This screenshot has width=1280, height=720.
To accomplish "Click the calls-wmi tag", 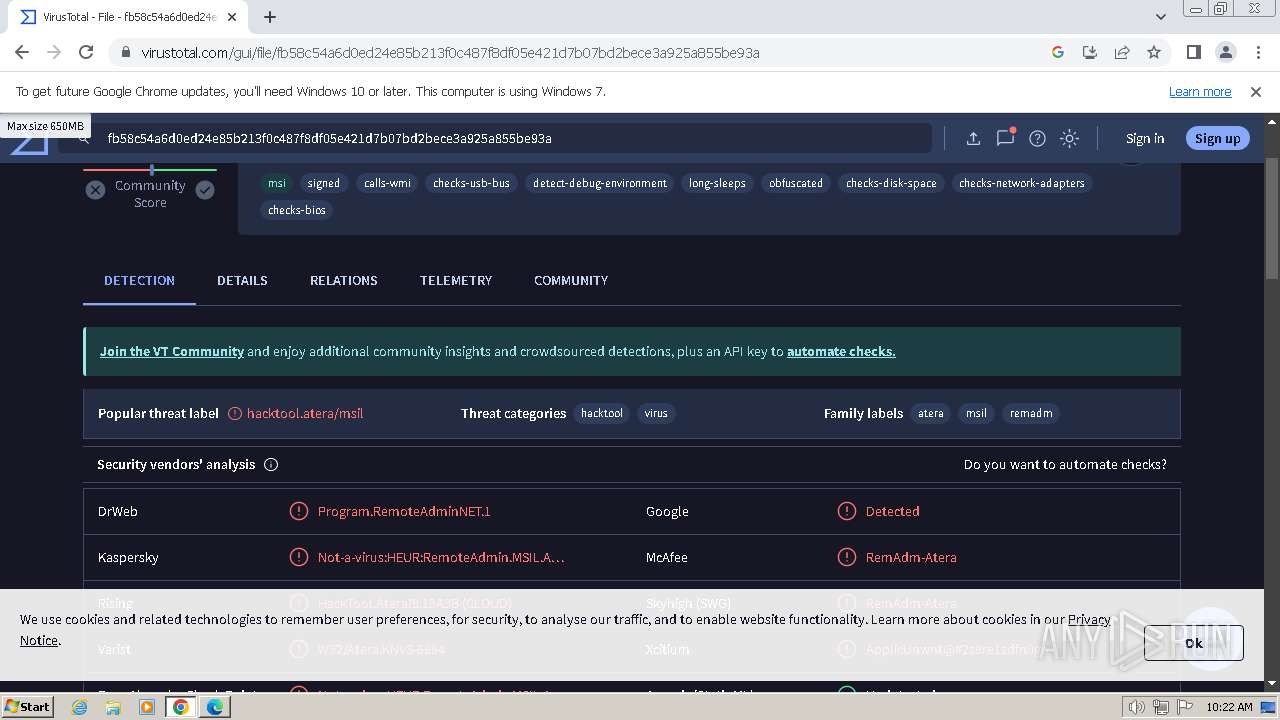I will [387, 183].
